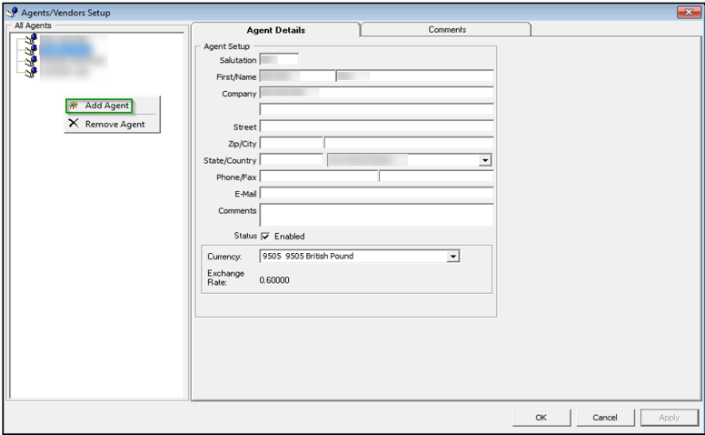The height and width of the screenshot is (435, 705).
Task: Toggle the Enabled status checkbox
Action: [x=265, y=236]
